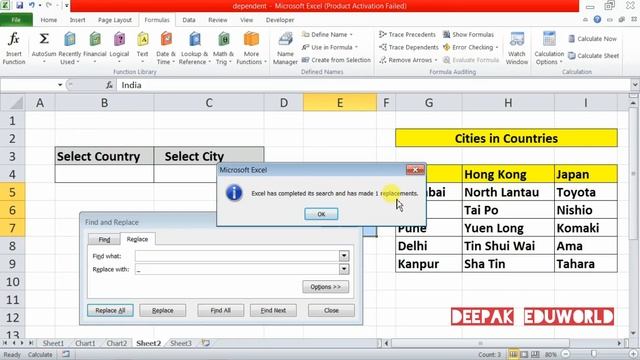
Task: Click zoom in plus button
Action: click(633, 354)
